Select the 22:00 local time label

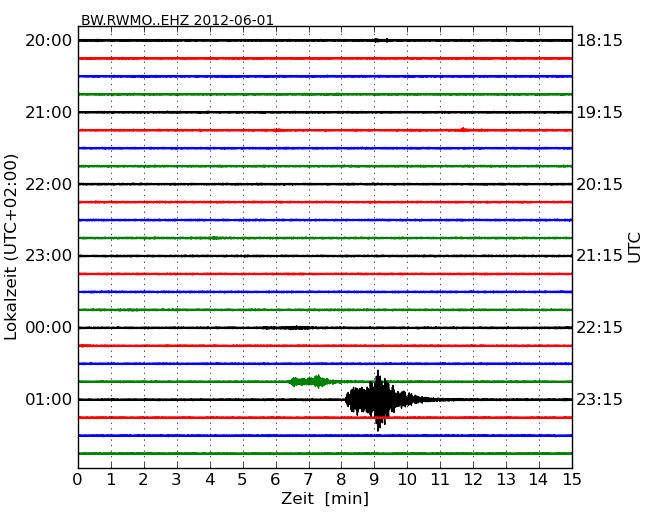pos(49,184)
